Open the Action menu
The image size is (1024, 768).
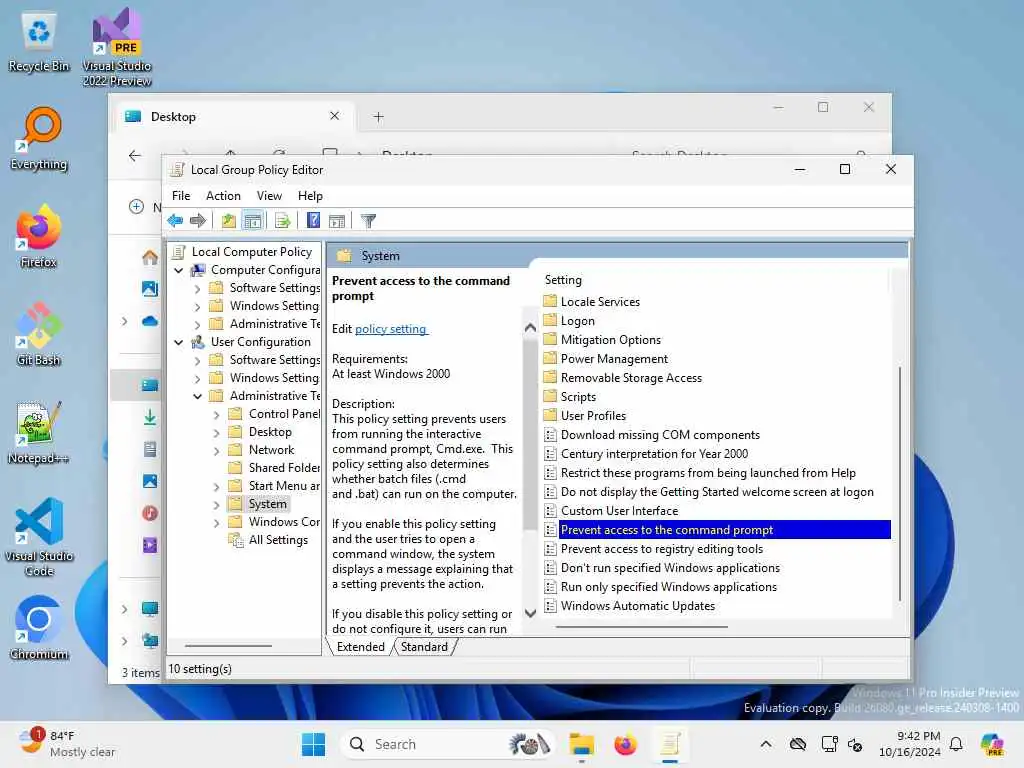point(223,196)
